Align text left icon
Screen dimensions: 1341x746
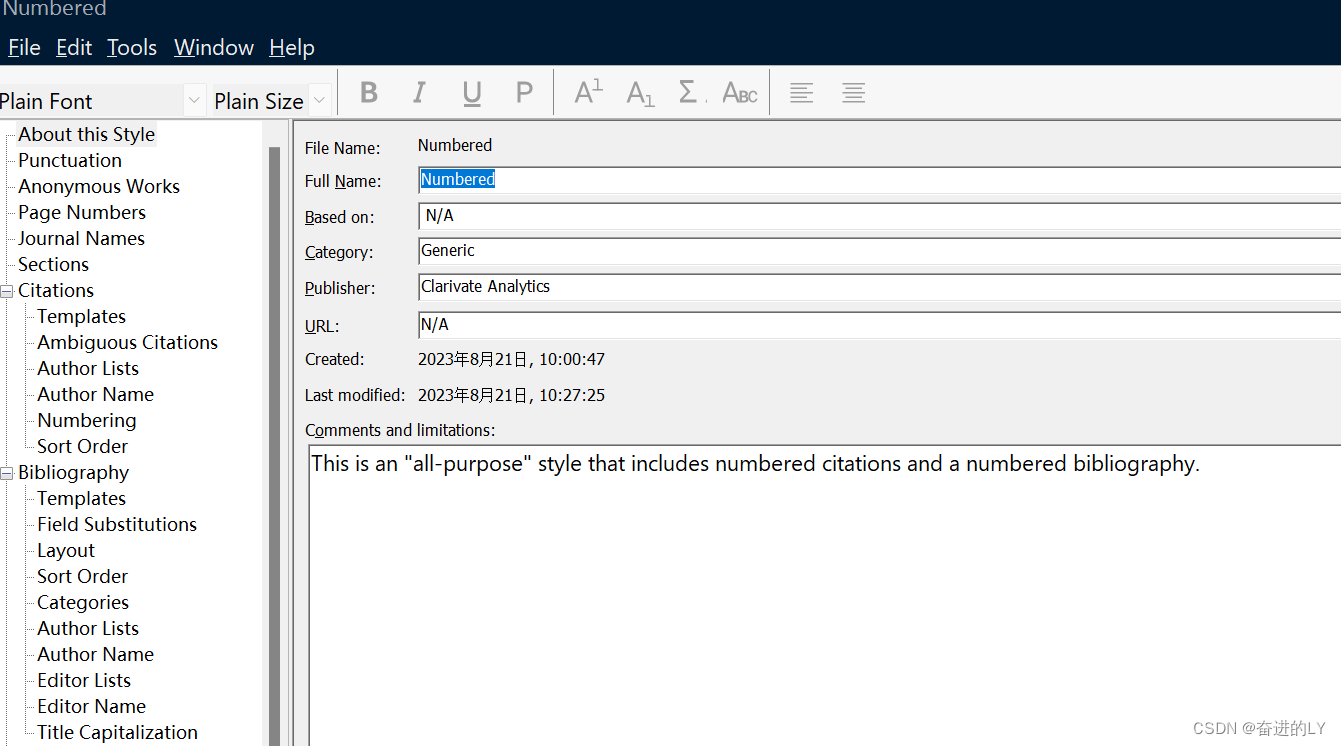click(x=801, y=93)
